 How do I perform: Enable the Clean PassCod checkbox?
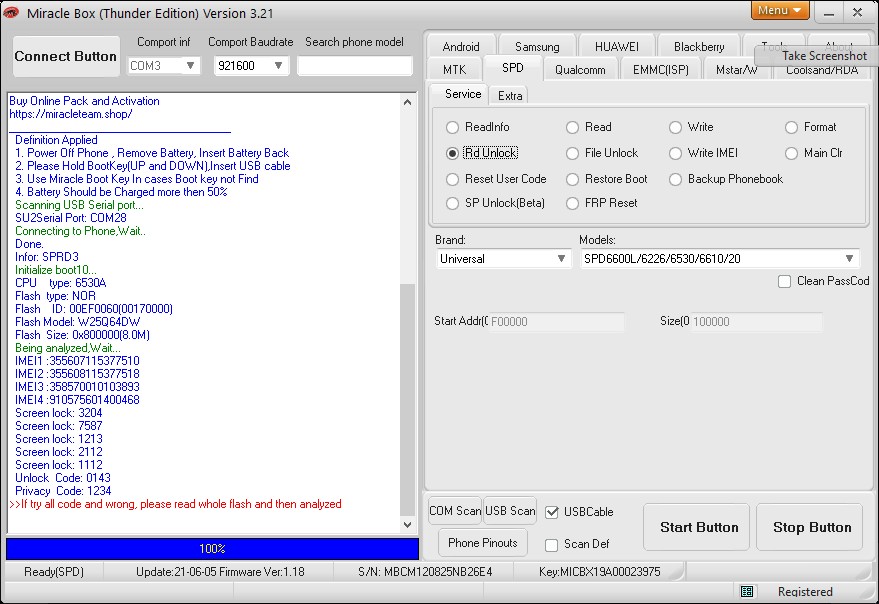(784, 282)
